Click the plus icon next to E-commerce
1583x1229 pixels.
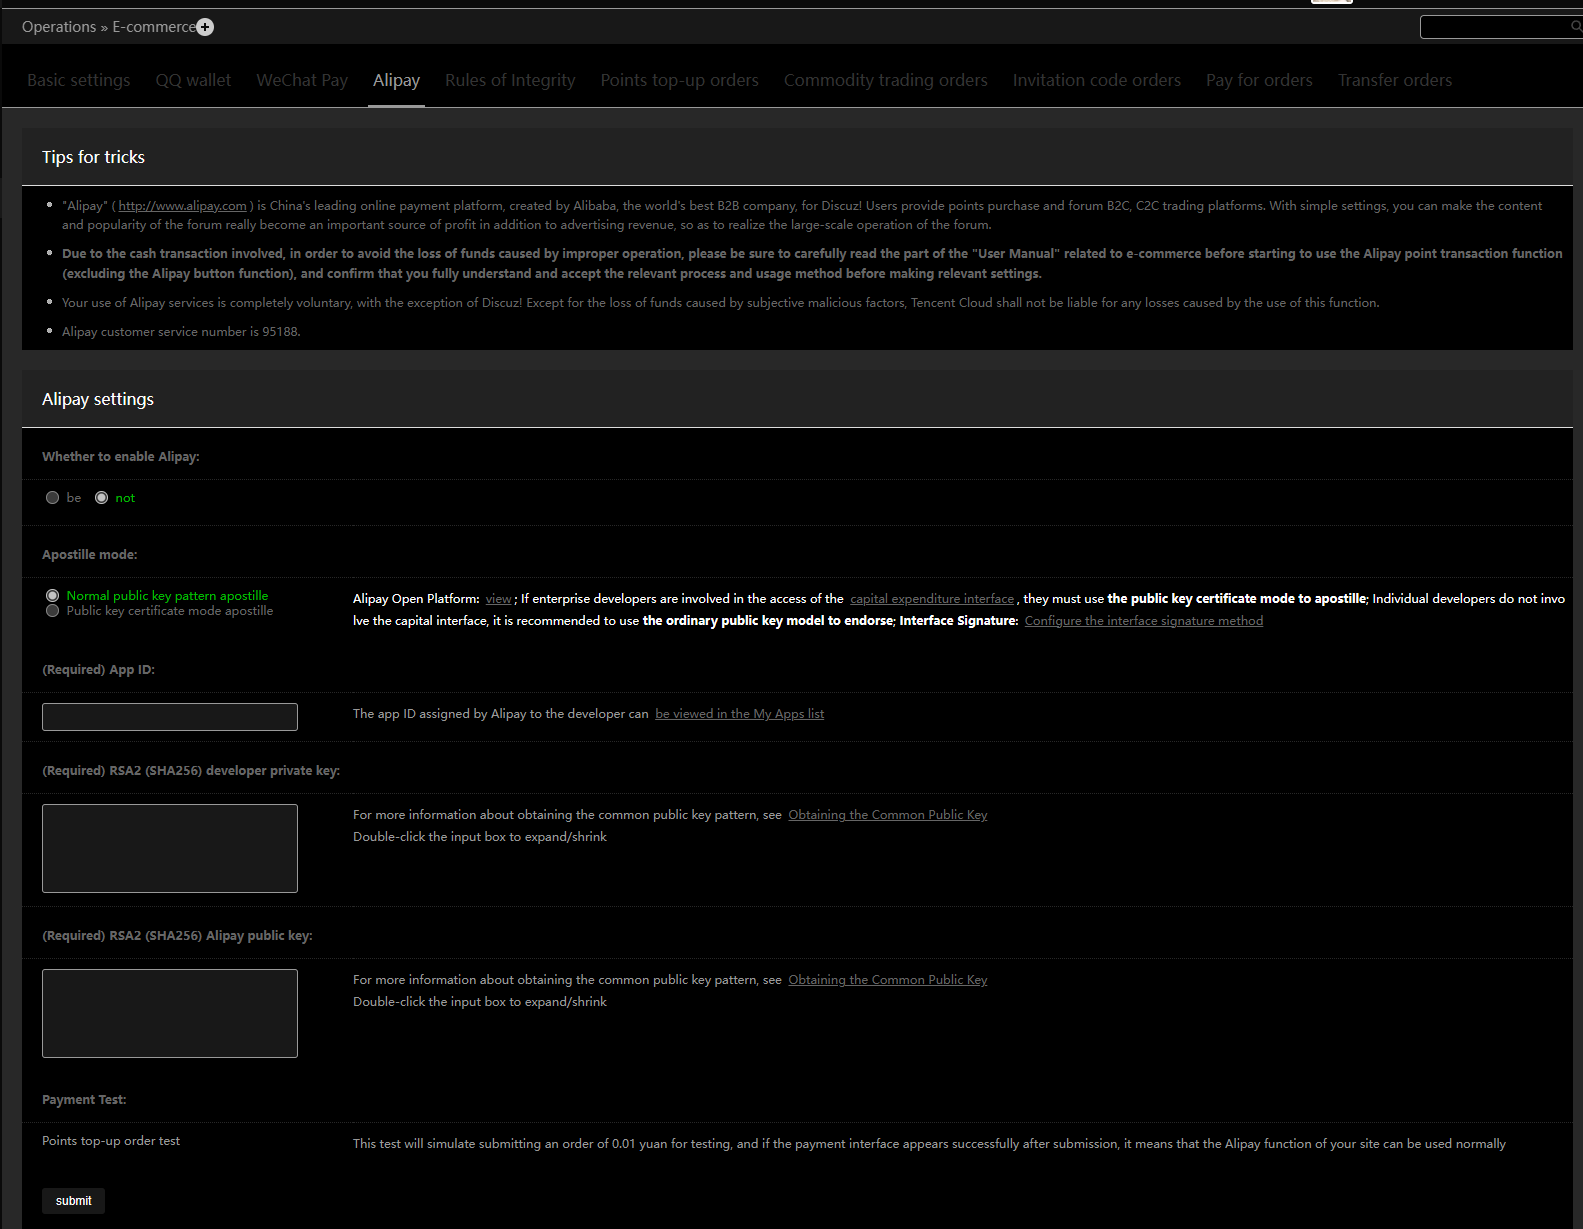click(205, 27)
